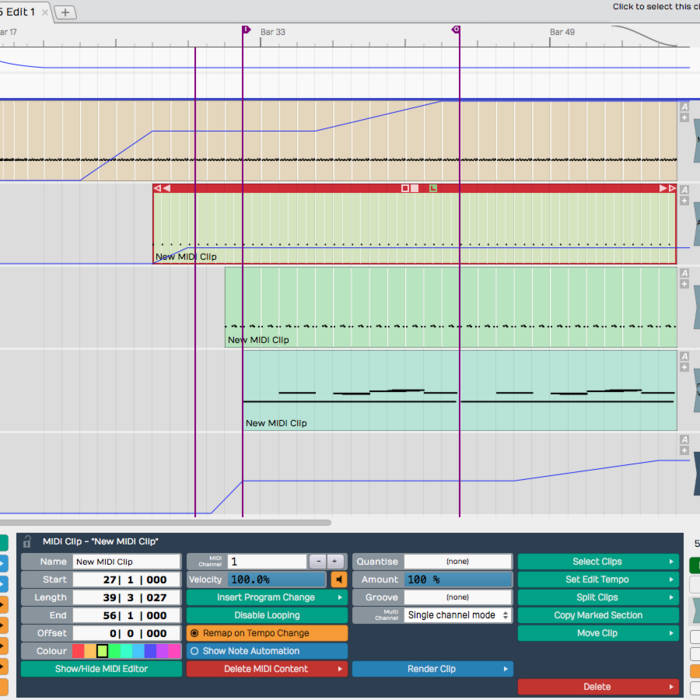
Task: Click the loop marker icon on red clip header
Action: (x=433, y=188)
